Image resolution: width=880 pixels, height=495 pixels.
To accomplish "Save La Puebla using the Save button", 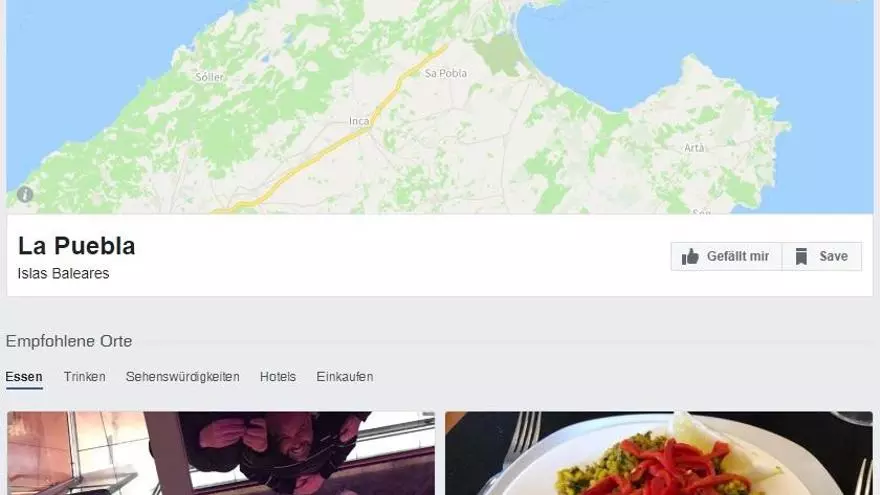I will point(822,256).
